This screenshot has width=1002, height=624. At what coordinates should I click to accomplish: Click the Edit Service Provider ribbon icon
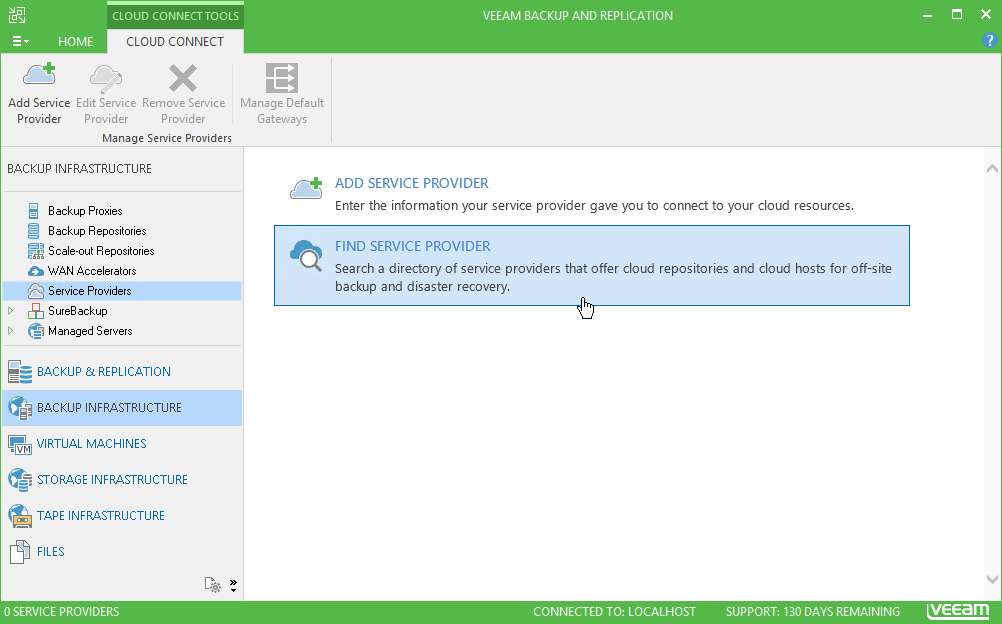tap(105, 78)
